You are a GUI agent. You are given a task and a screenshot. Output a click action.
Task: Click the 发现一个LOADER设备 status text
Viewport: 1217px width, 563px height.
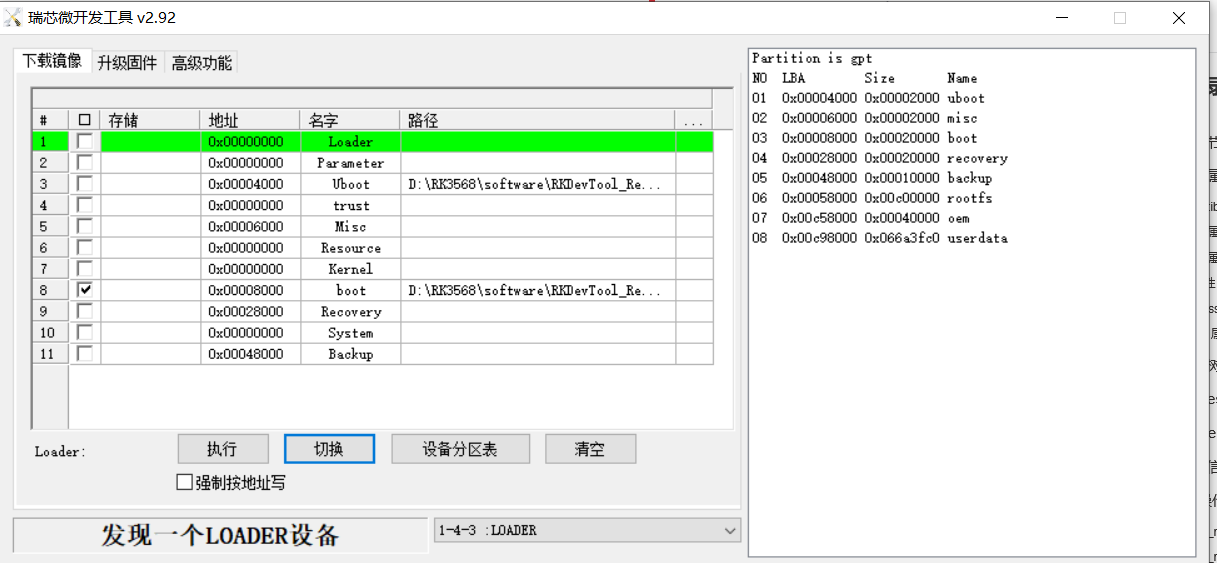(220, 535)
